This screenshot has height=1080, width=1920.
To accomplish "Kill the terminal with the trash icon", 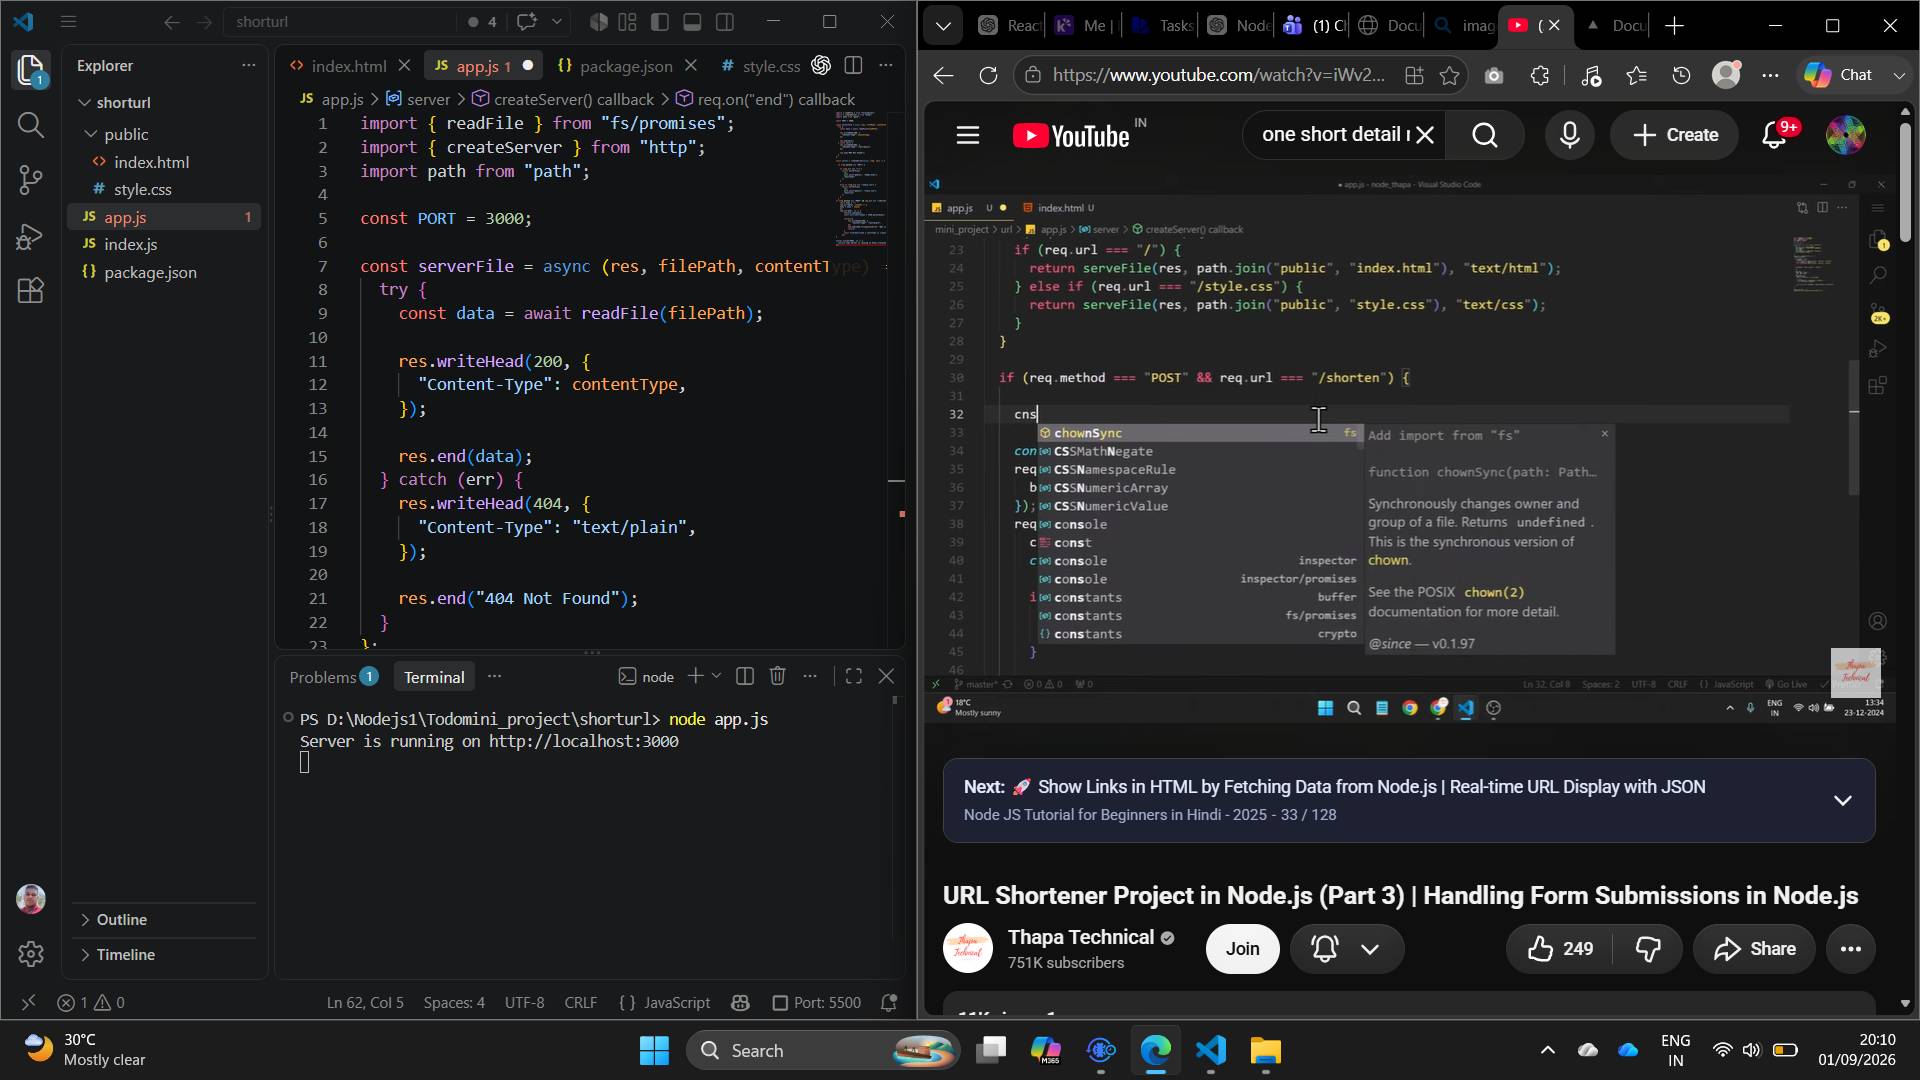I will coord(777,677).
